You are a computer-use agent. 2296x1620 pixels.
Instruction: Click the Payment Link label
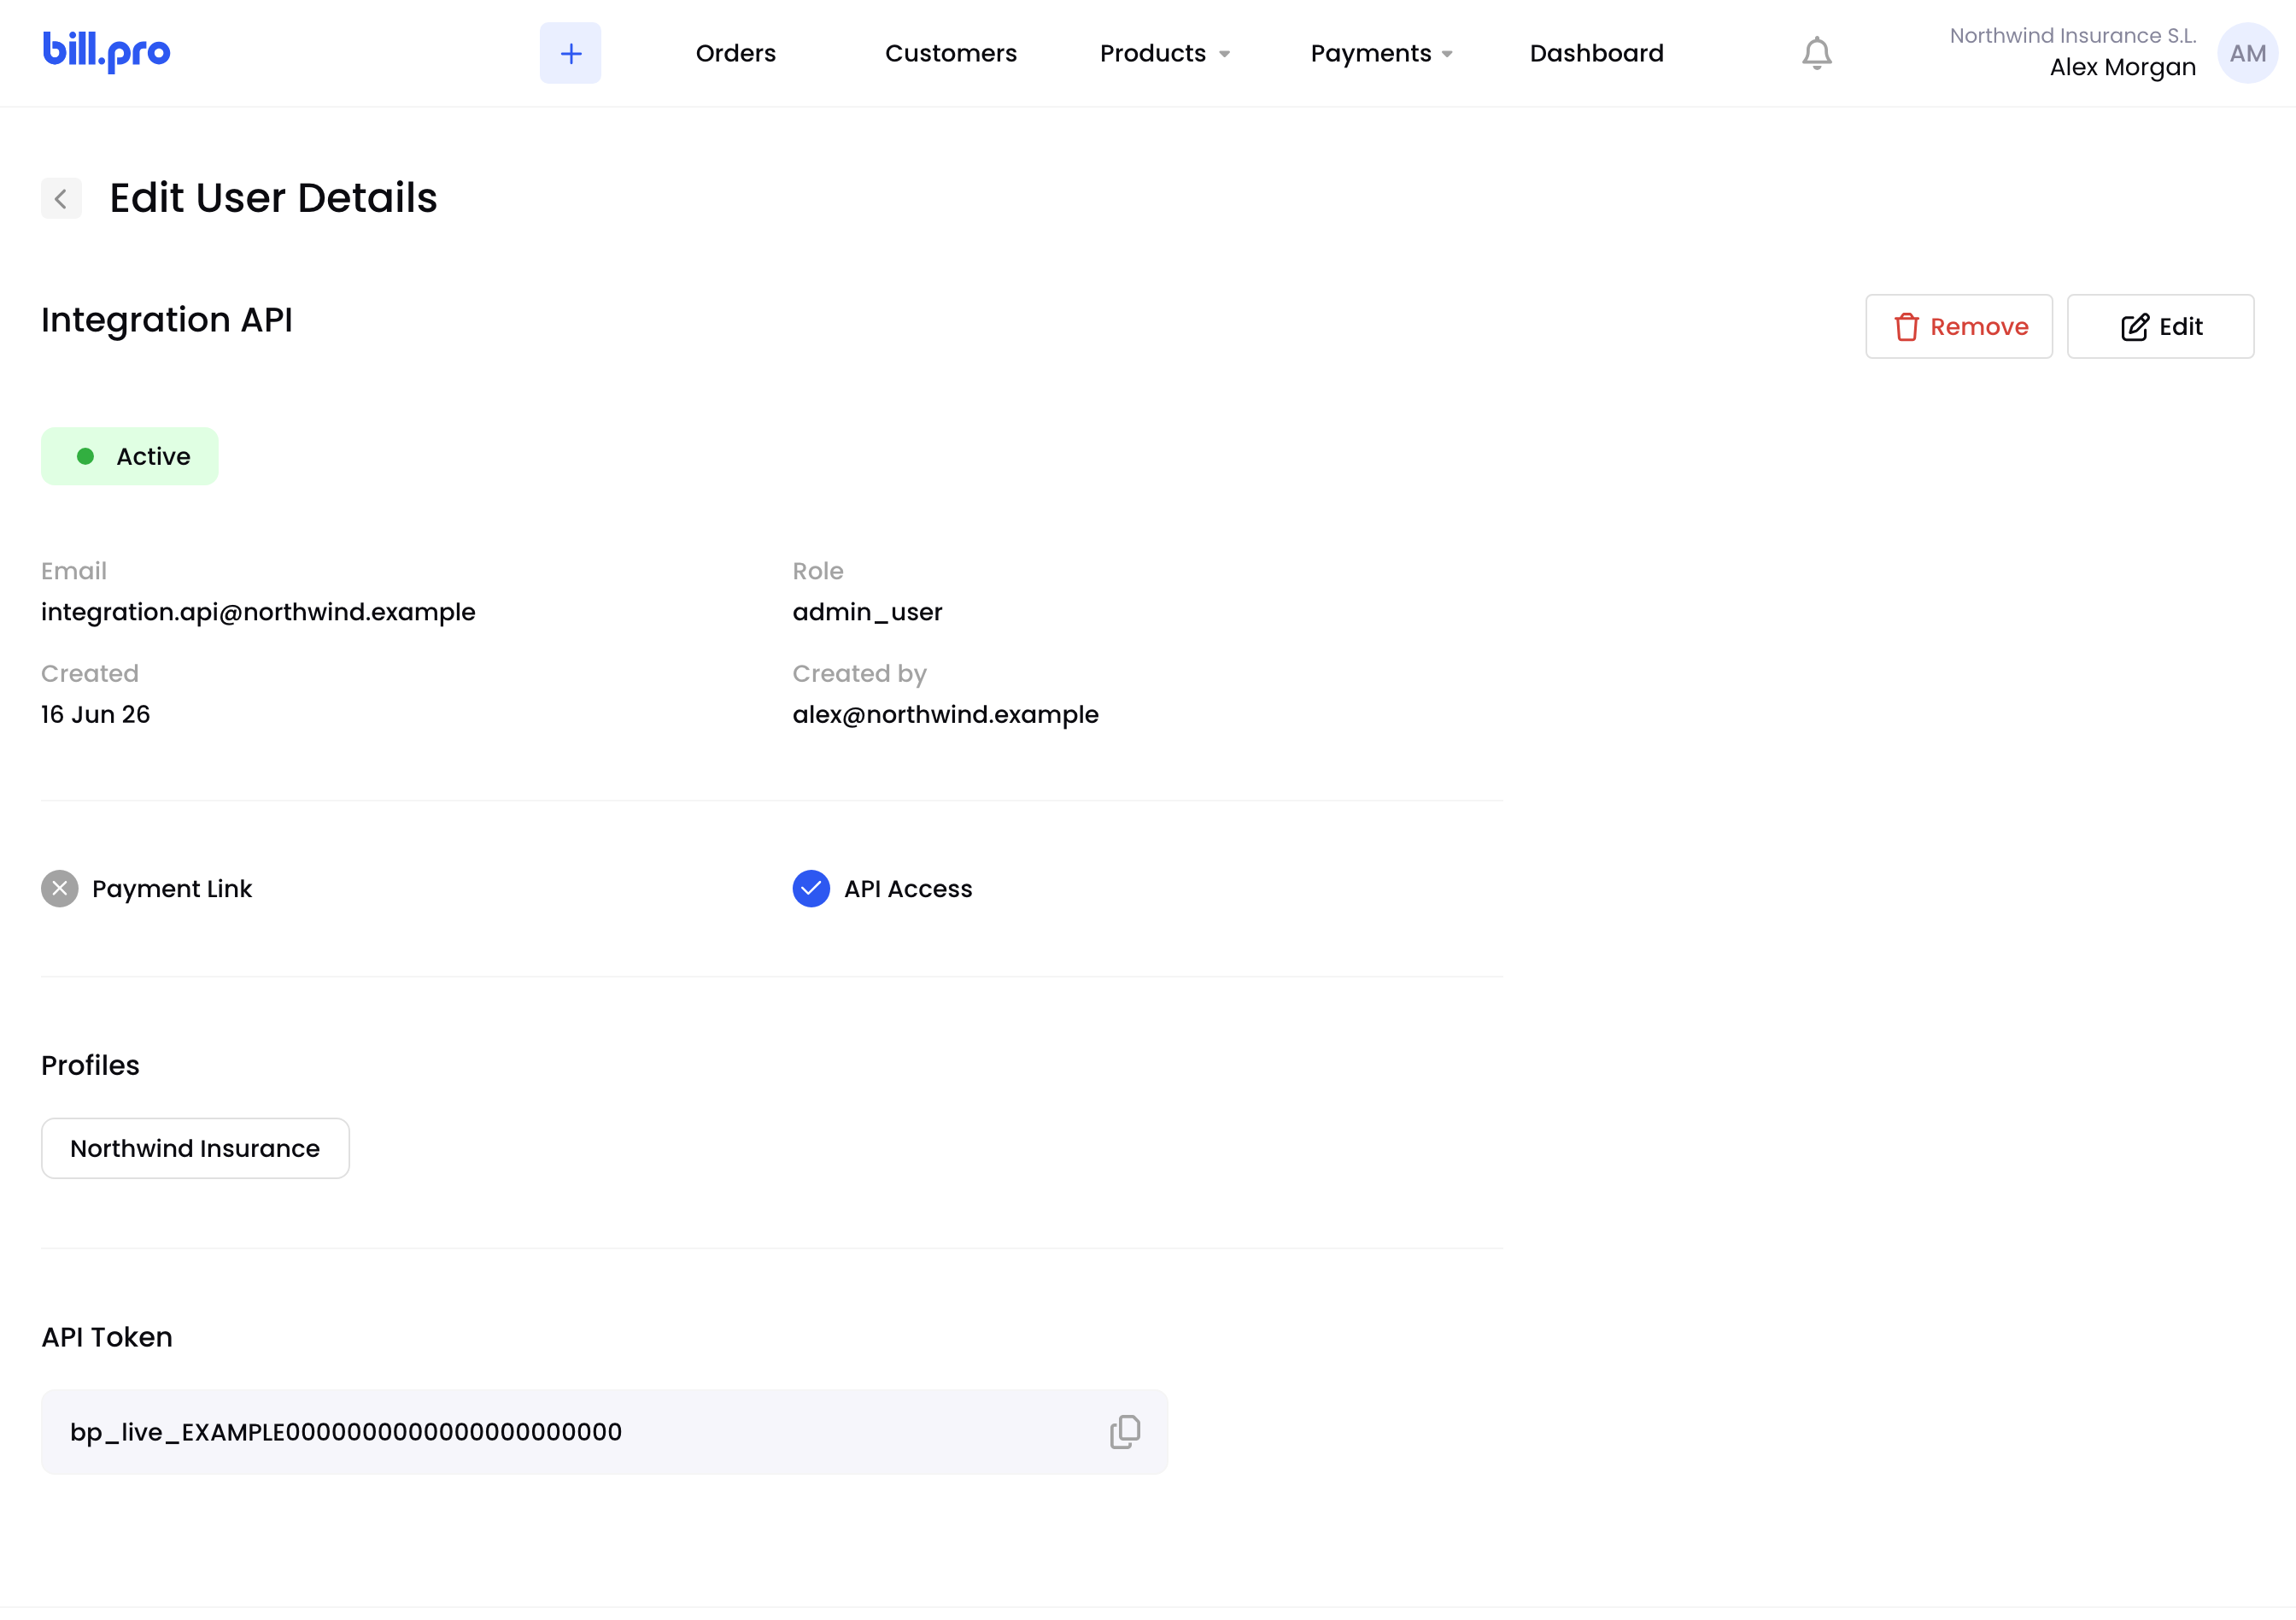(x=172, y=888)
